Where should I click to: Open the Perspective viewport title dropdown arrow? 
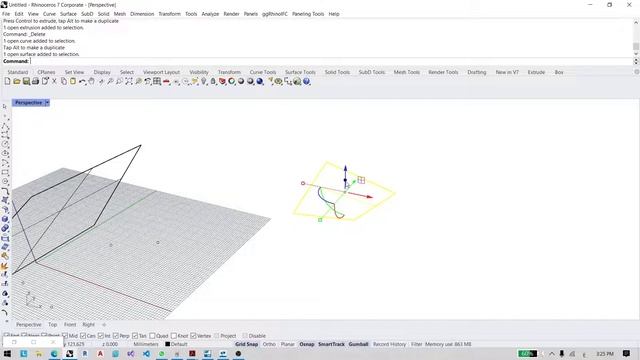(x=47, y=103)
